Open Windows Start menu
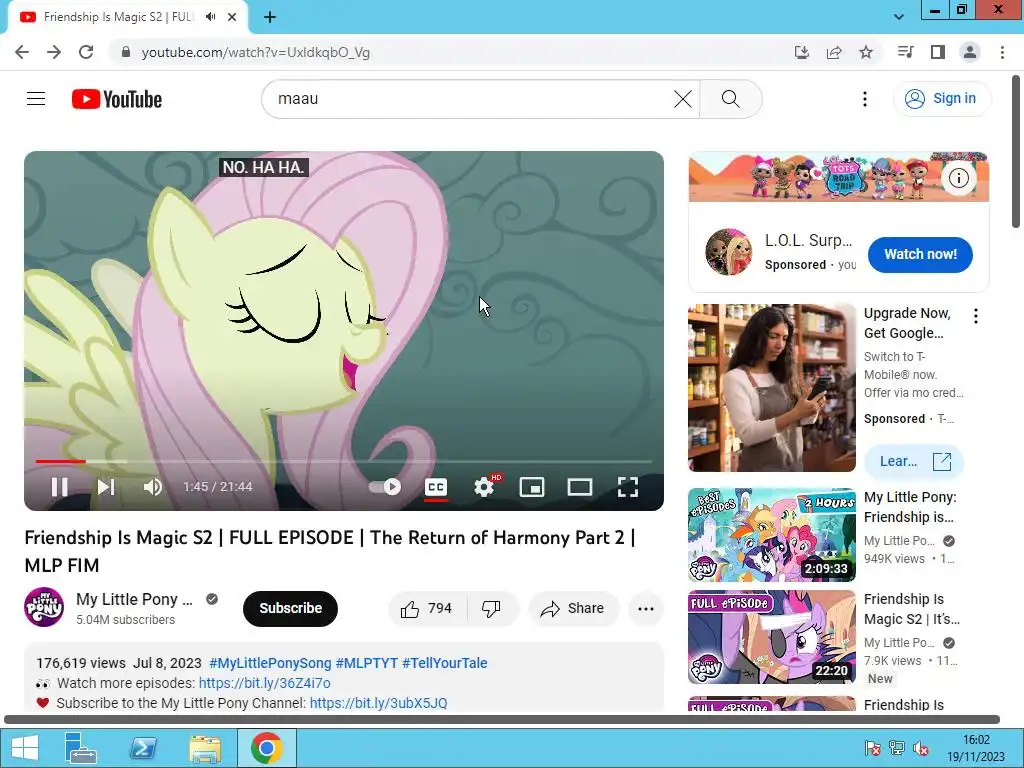Screen dimensions: 1024x768 pos(25,748)
